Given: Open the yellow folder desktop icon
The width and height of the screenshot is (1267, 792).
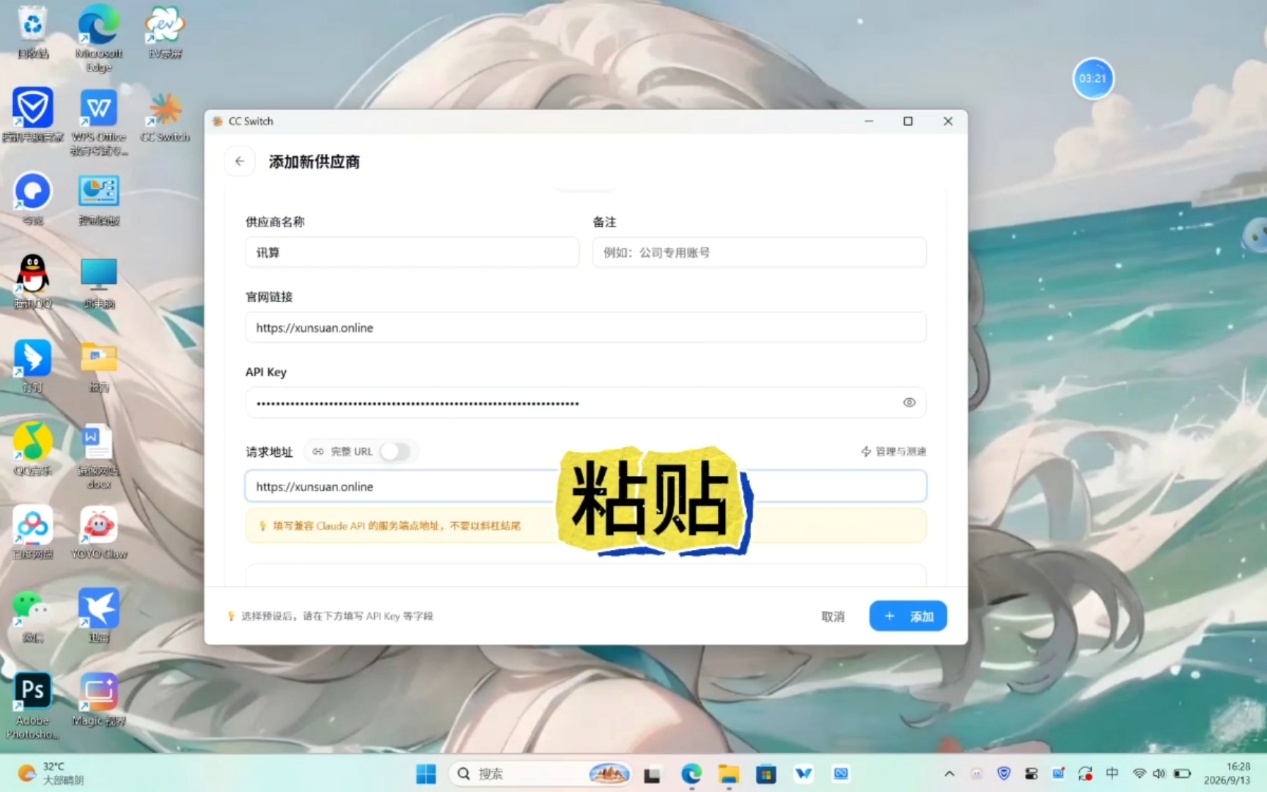Looking at the screenshot, I should coord(98,365).
